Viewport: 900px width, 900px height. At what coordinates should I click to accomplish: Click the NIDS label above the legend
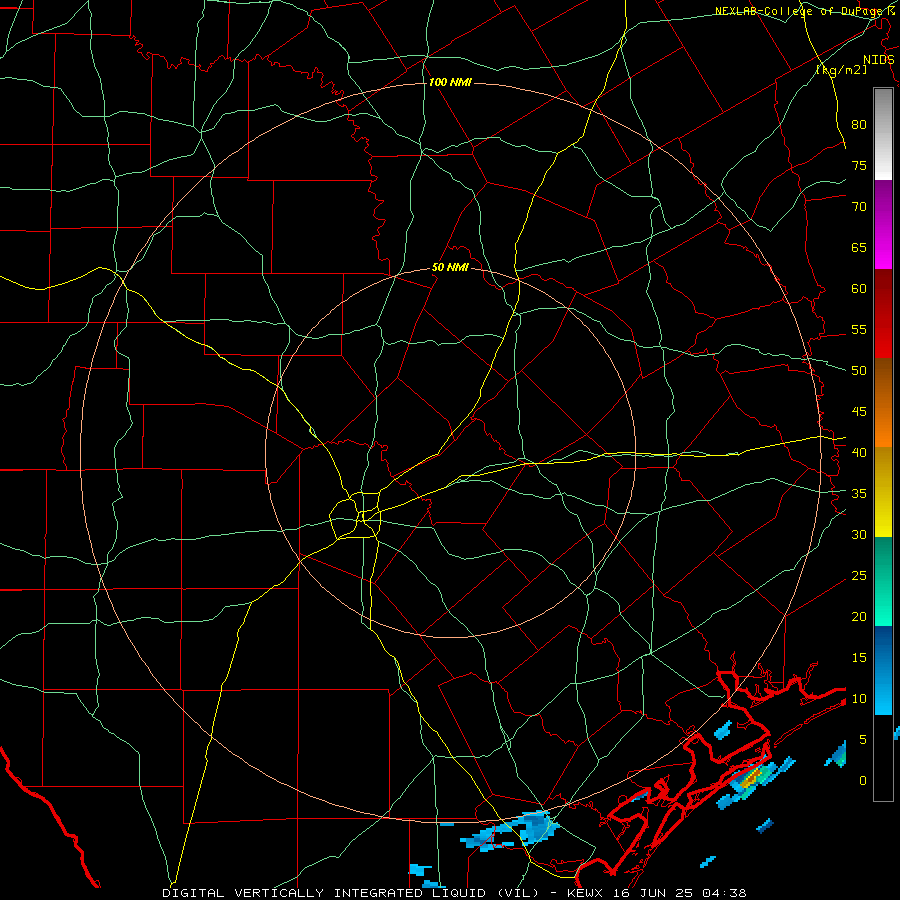click(x=878, y=60)
